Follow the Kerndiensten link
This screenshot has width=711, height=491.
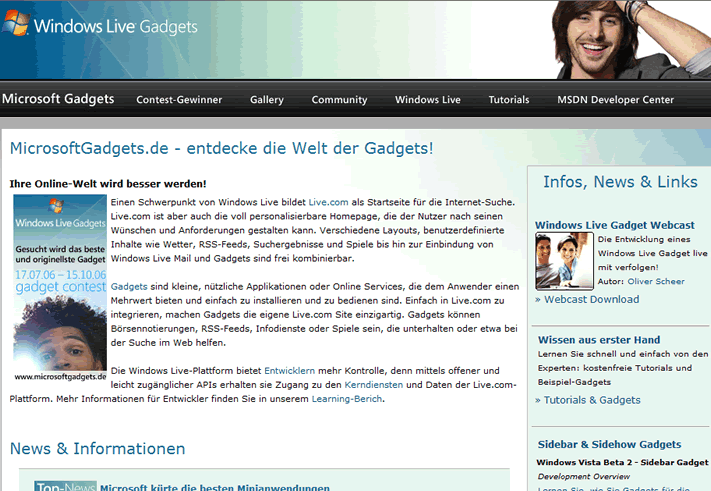point(374,385)
